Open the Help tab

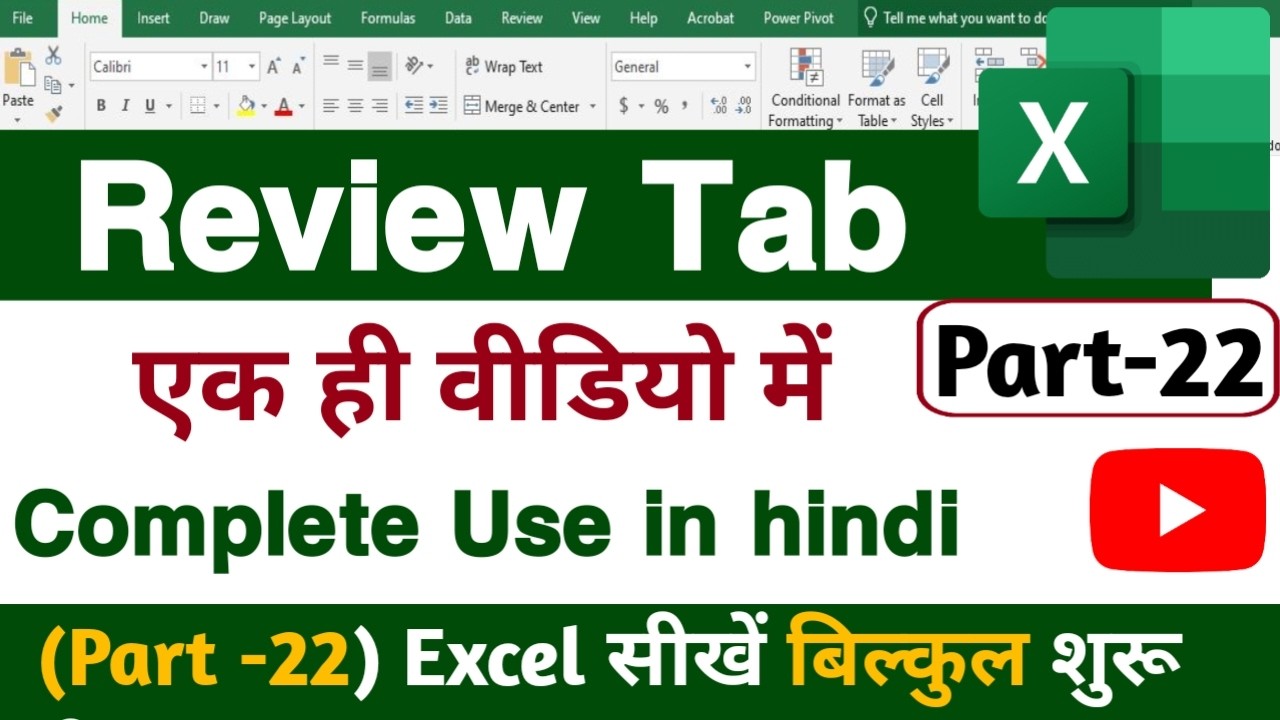tap(644, 18)
